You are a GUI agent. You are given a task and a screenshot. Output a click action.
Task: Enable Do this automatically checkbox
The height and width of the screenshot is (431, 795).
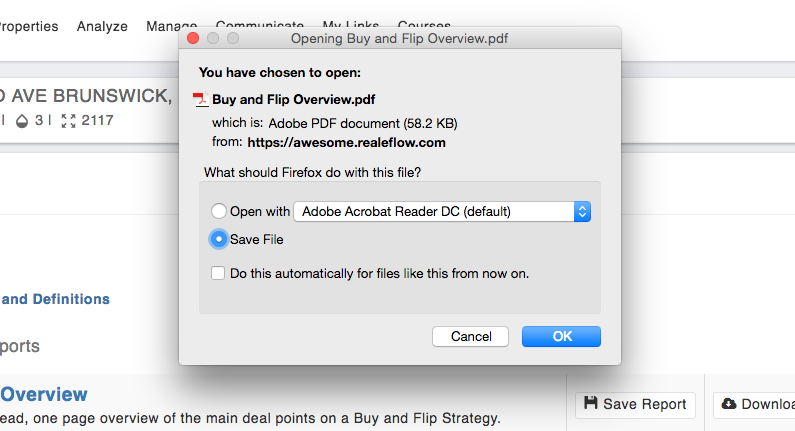[x=218, y=273]
